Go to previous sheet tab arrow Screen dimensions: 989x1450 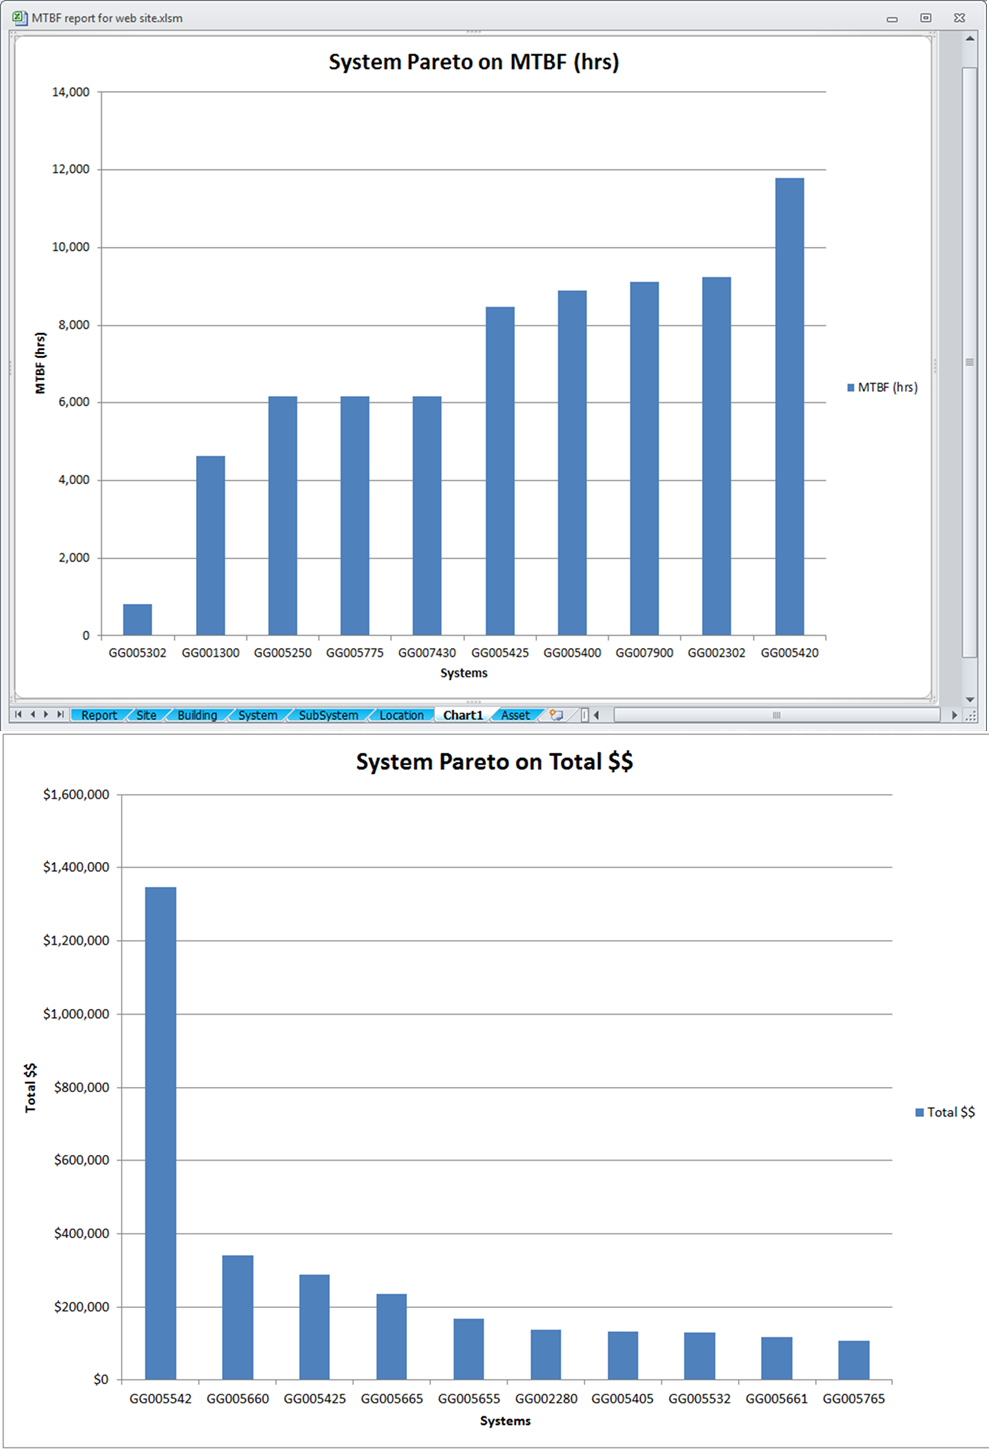[x=32, y=715]
